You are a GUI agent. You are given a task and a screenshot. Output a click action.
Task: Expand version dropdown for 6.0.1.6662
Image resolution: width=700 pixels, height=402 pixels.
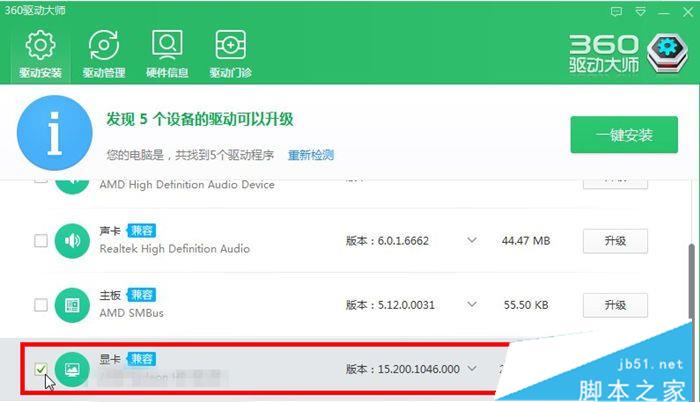471,240
